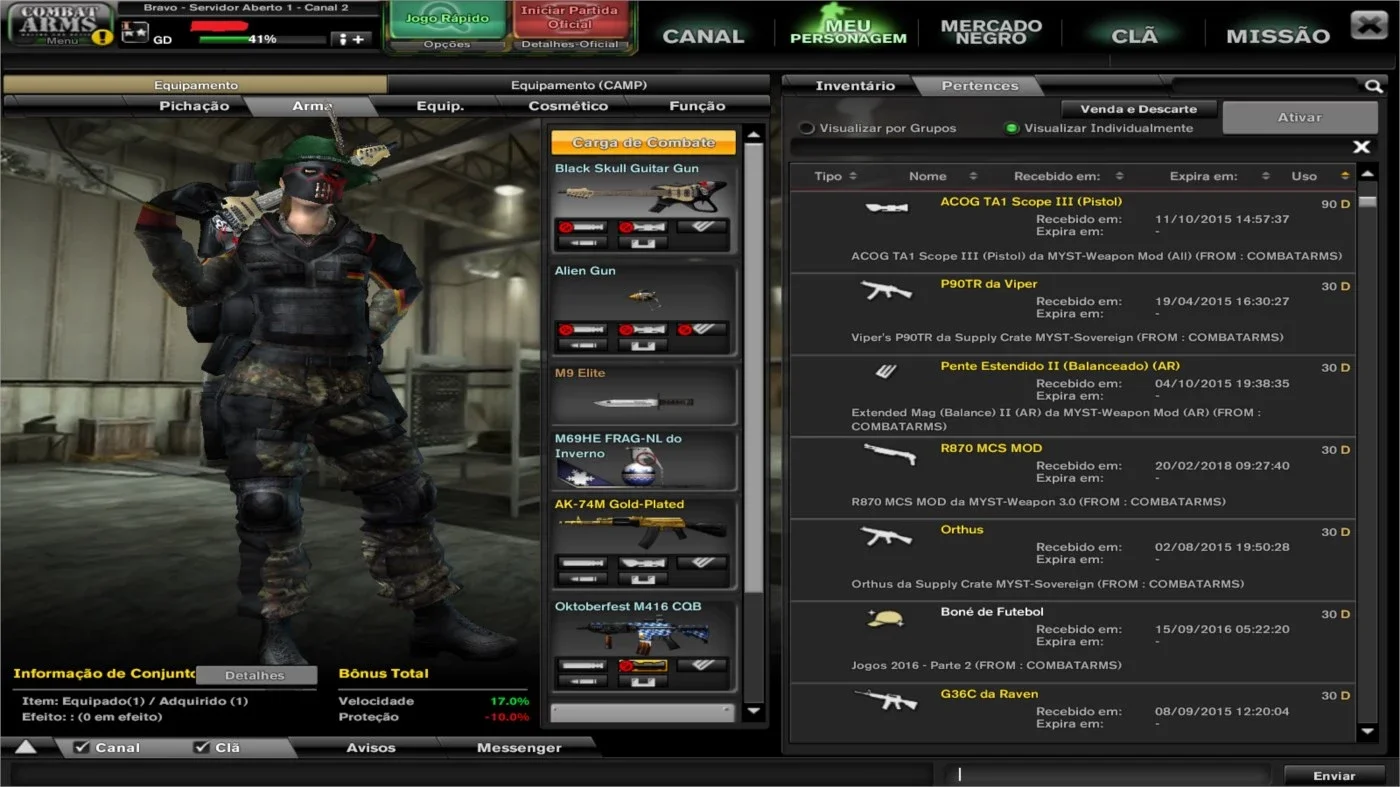Click the Enviar chat button
Image resolution: width=1400 pixels, height=787 pixels.
pos(1334,775)
